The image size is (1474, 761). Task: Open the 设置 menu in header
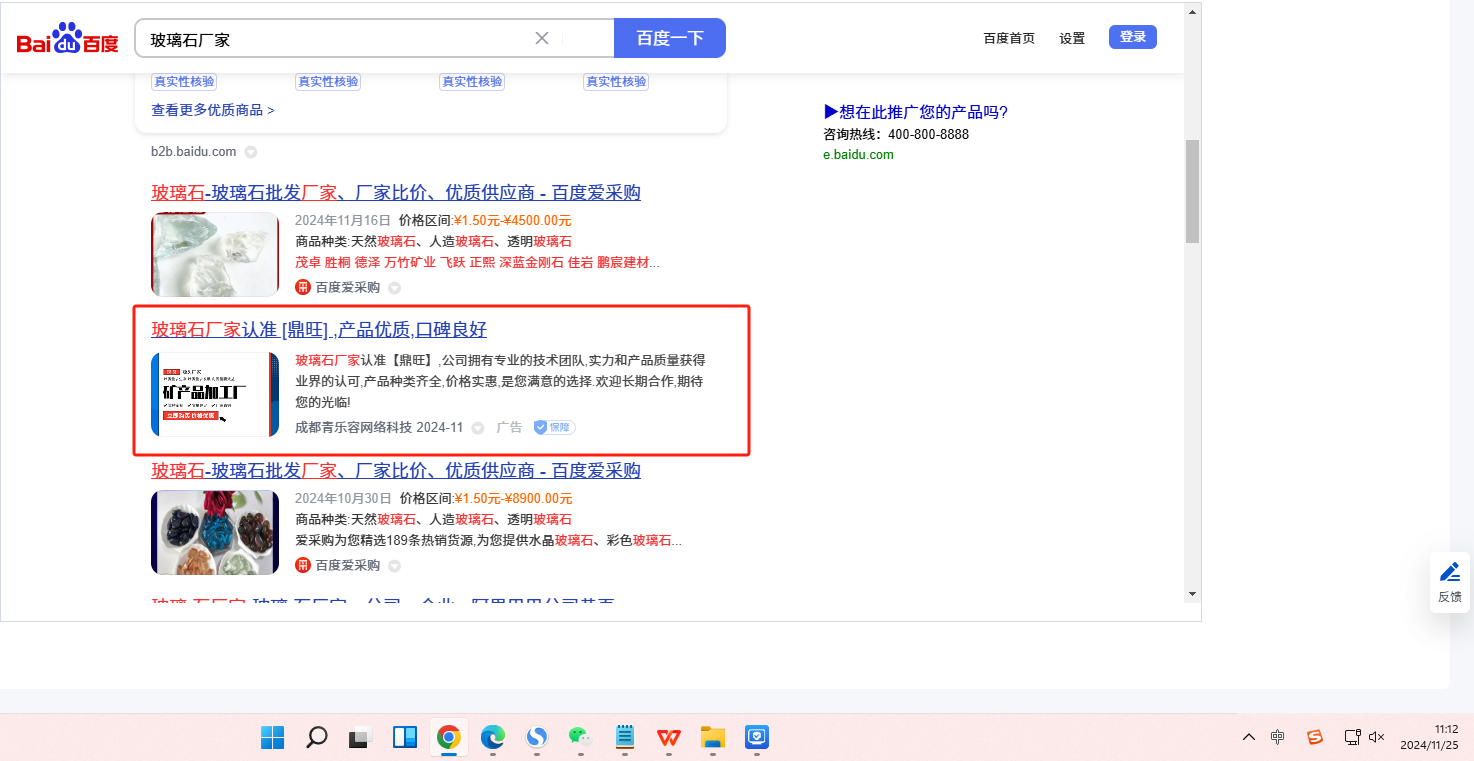(1072, 38)
